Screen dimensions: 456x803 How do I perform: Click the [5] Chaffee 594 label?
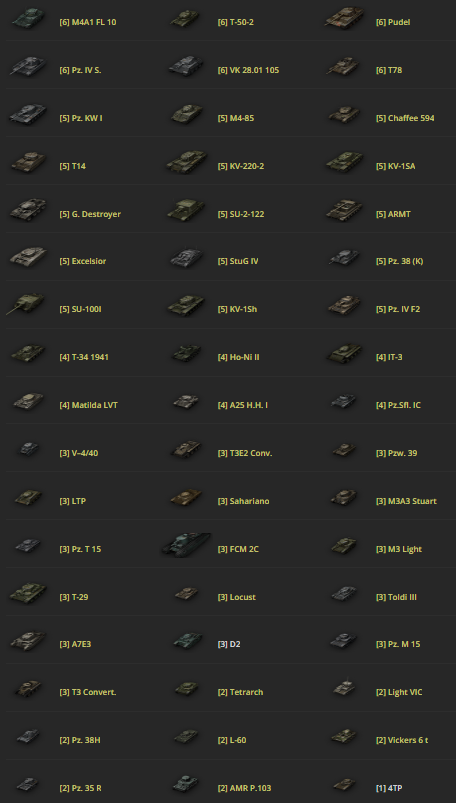405,118
